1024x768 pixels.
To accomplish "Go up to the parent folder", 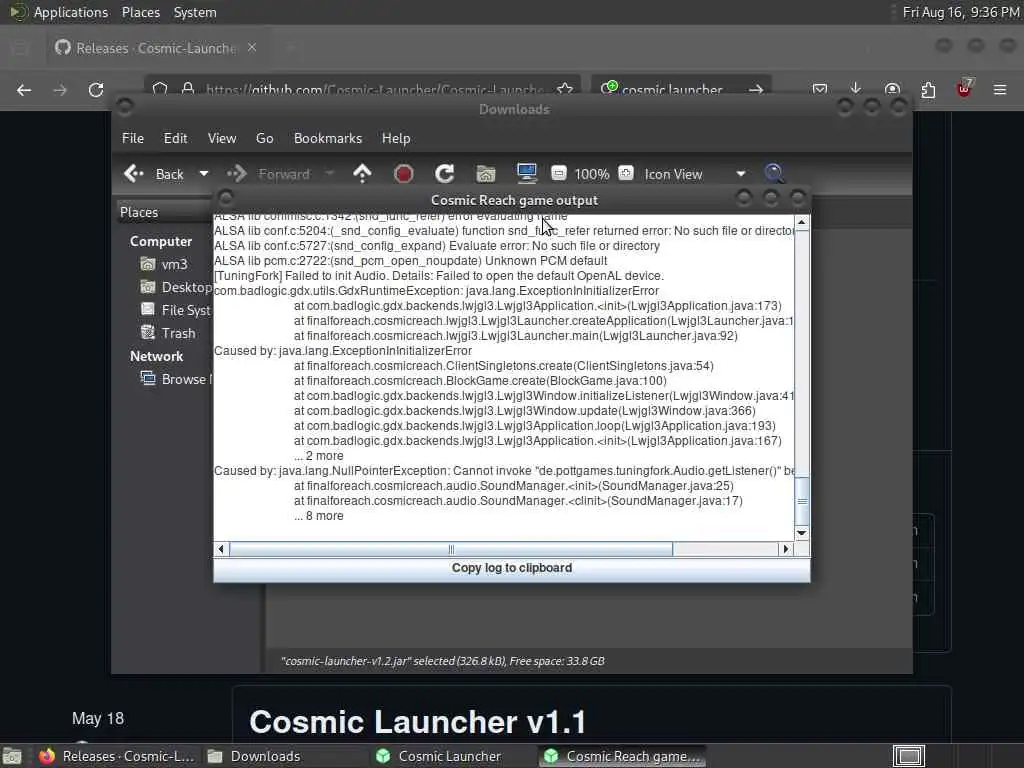I will tap(362, 173).
